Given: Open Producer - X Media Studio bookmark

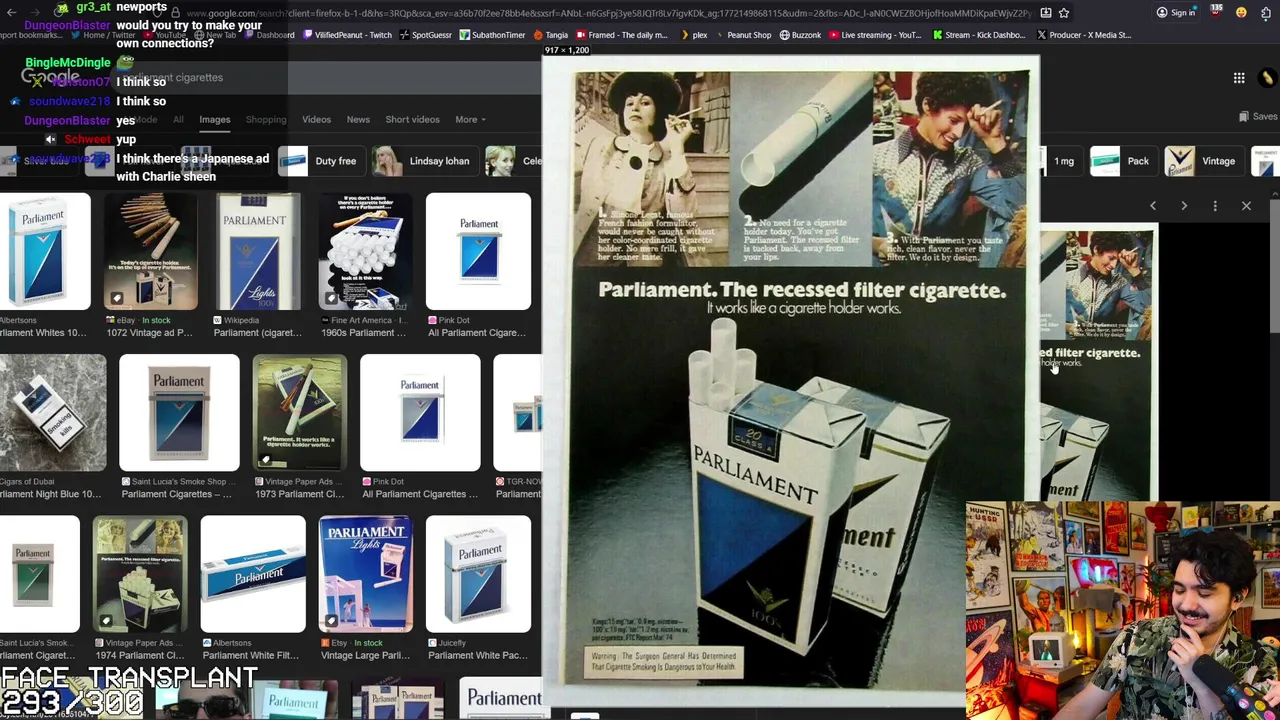Looking at the screenshot, I should tap(1084, 35).
